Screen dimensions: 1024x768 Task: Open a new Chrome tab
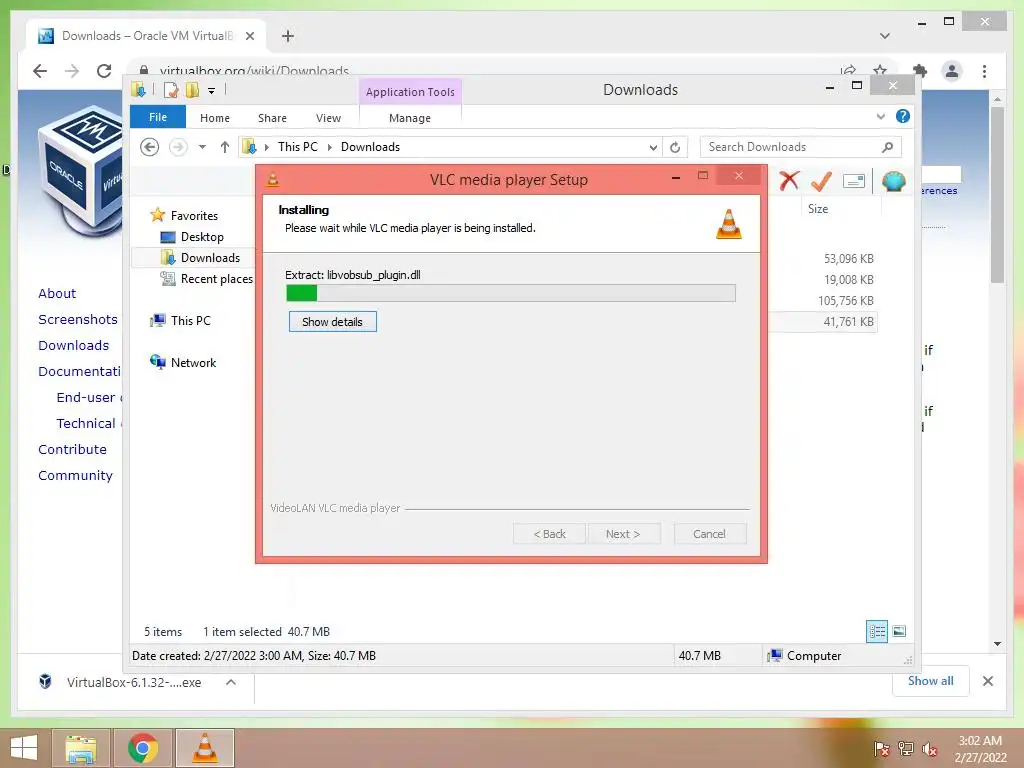pyautogui.click(x=288, y=36)
